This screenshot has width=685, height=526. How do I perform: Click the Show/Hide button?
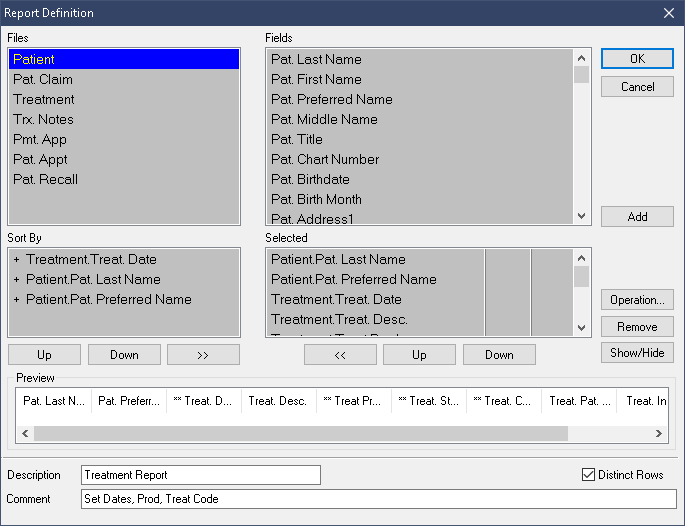tap(637, 353)
